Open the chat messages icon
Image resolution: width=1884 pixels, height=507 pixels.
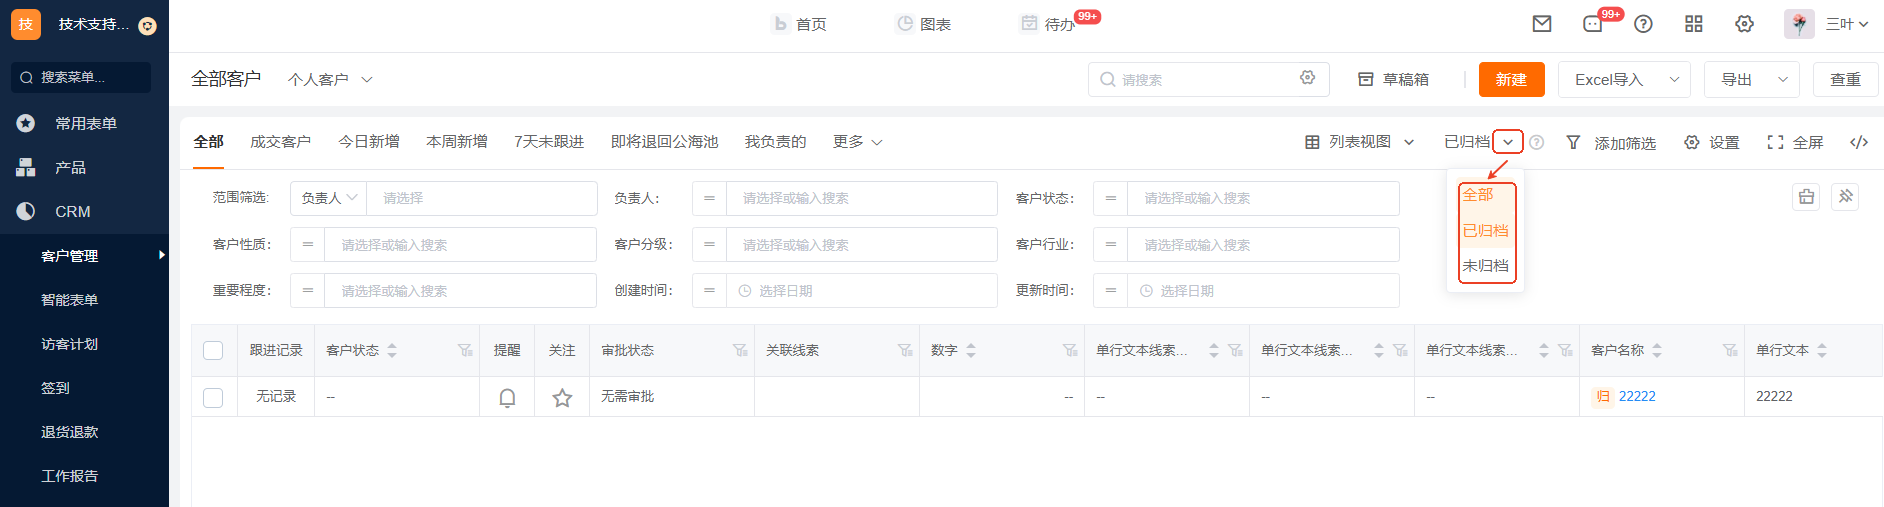pos(1593,24)
